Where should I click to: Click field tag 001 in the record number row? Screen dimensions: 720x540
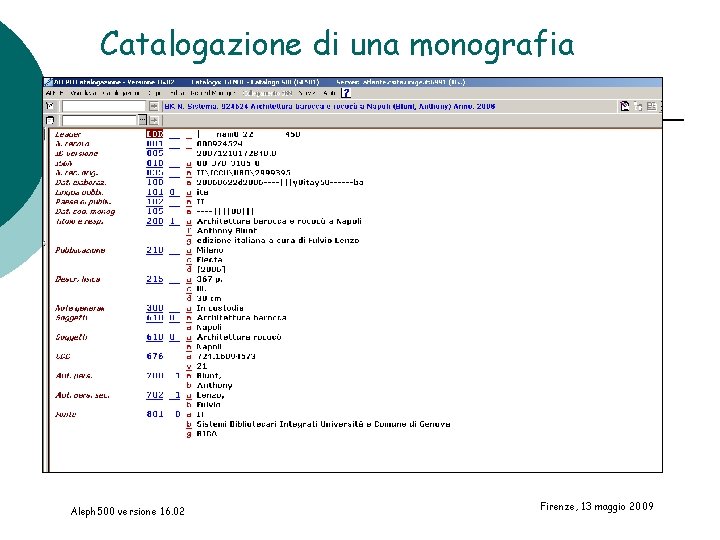pyautogui.click(x=155, y=144)
